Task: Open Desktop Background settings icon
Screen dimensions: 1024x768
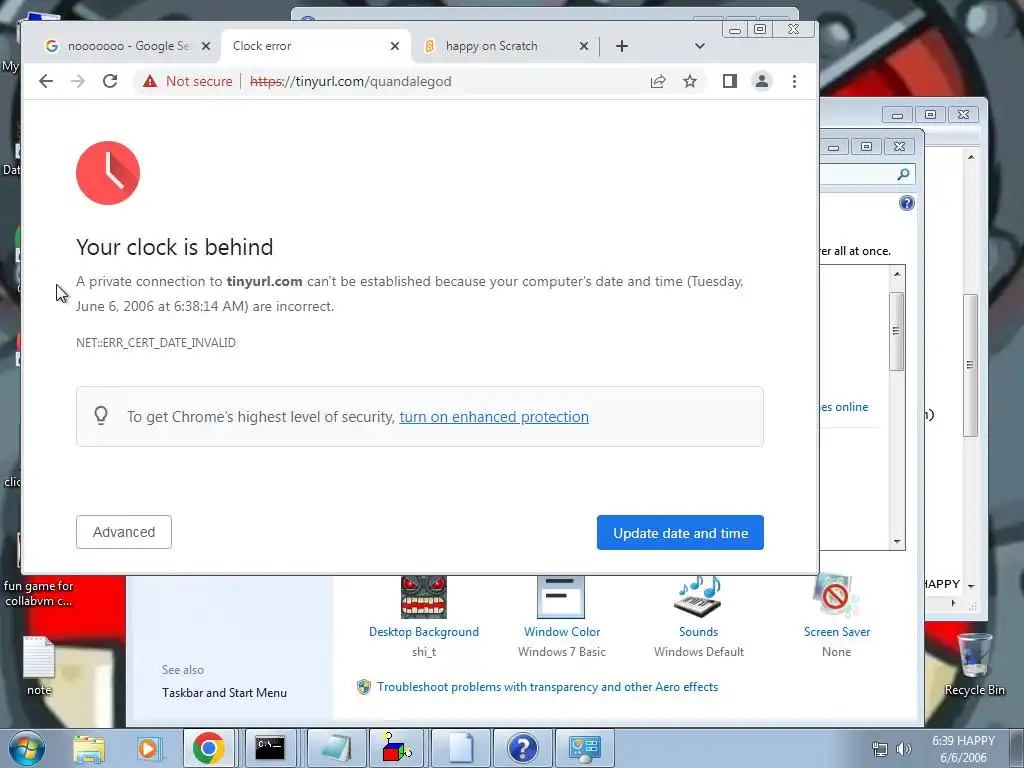Action: tap(424, 597)
